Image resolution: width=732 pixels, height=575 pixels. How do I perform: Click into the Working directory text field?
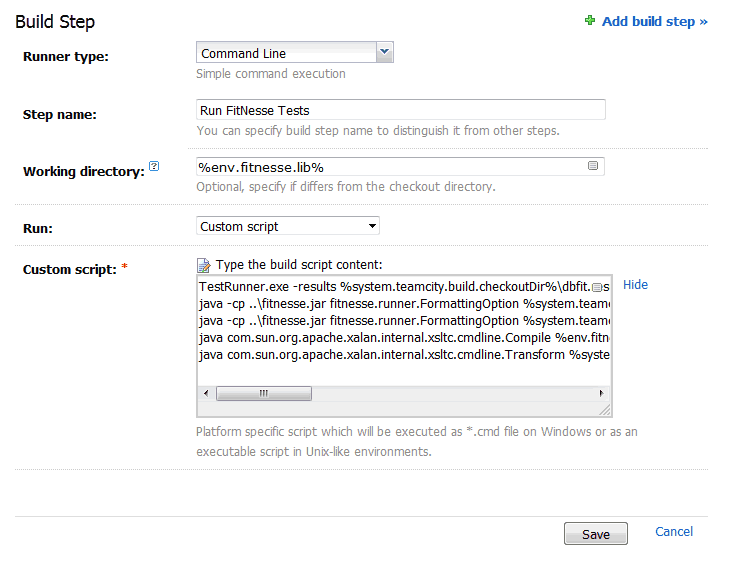[x=390, y=167]
